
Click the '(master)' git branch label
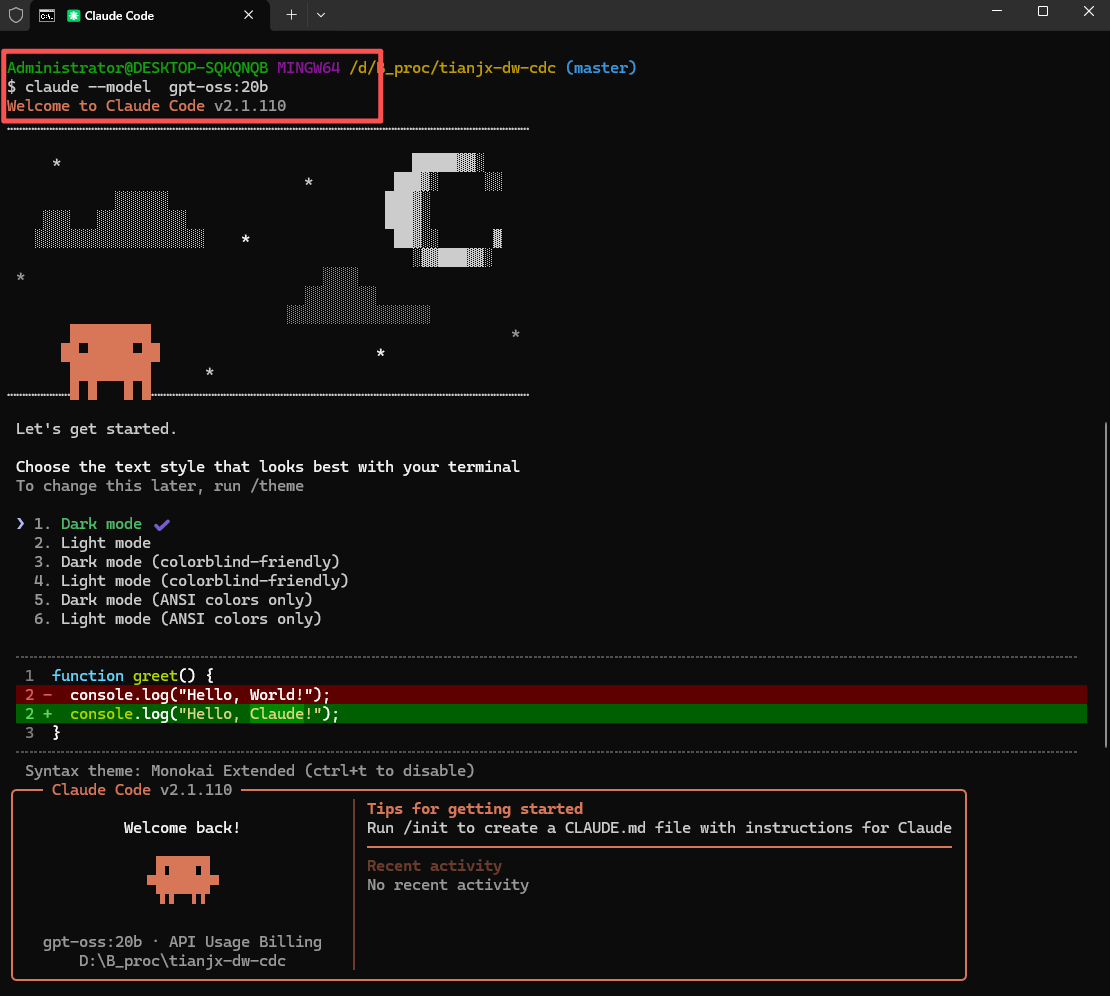(x=601, y=68)
